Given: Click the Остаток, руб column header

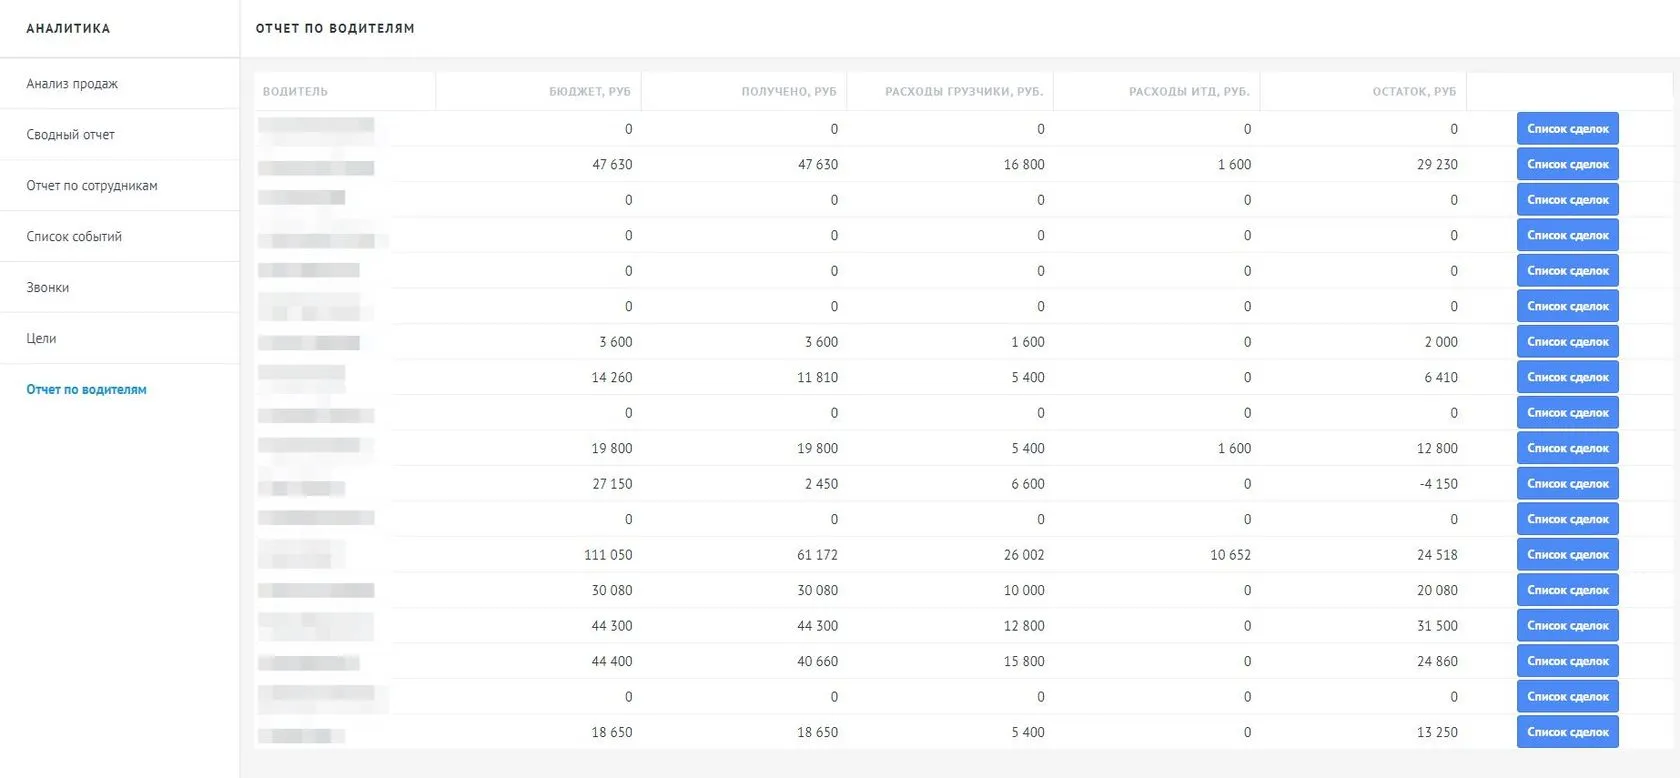Looking at the screenshot, I should point(1414,92).
